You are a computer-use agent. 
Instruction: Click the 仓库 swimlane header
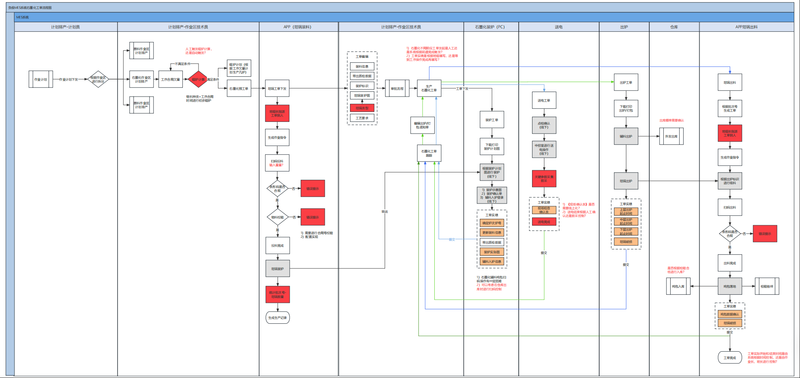[674, 27]
